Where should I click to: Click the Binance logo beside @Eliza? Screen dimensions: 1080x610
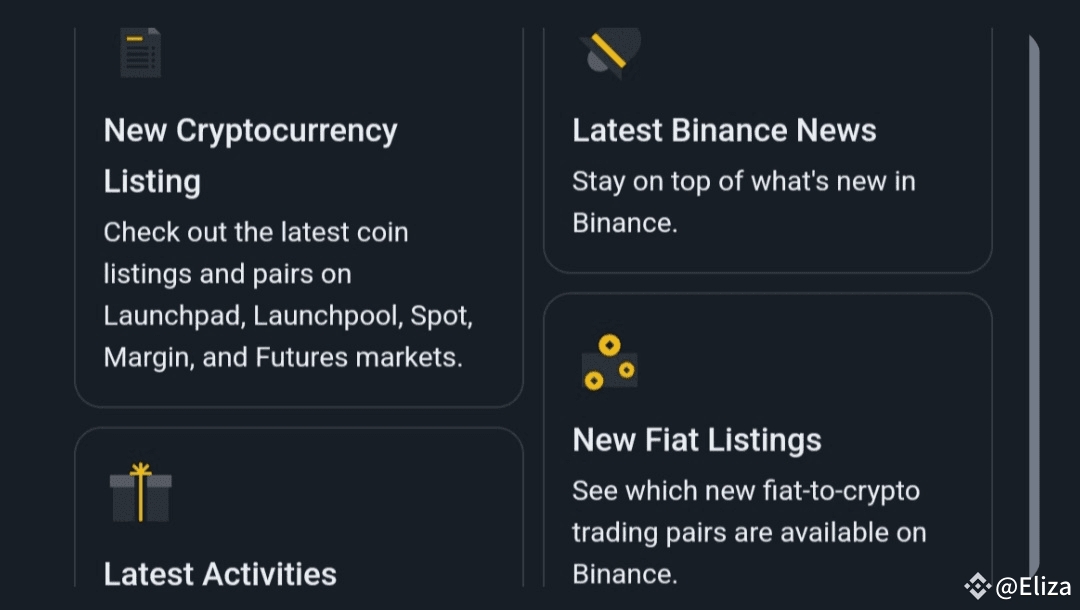point(976,586)
